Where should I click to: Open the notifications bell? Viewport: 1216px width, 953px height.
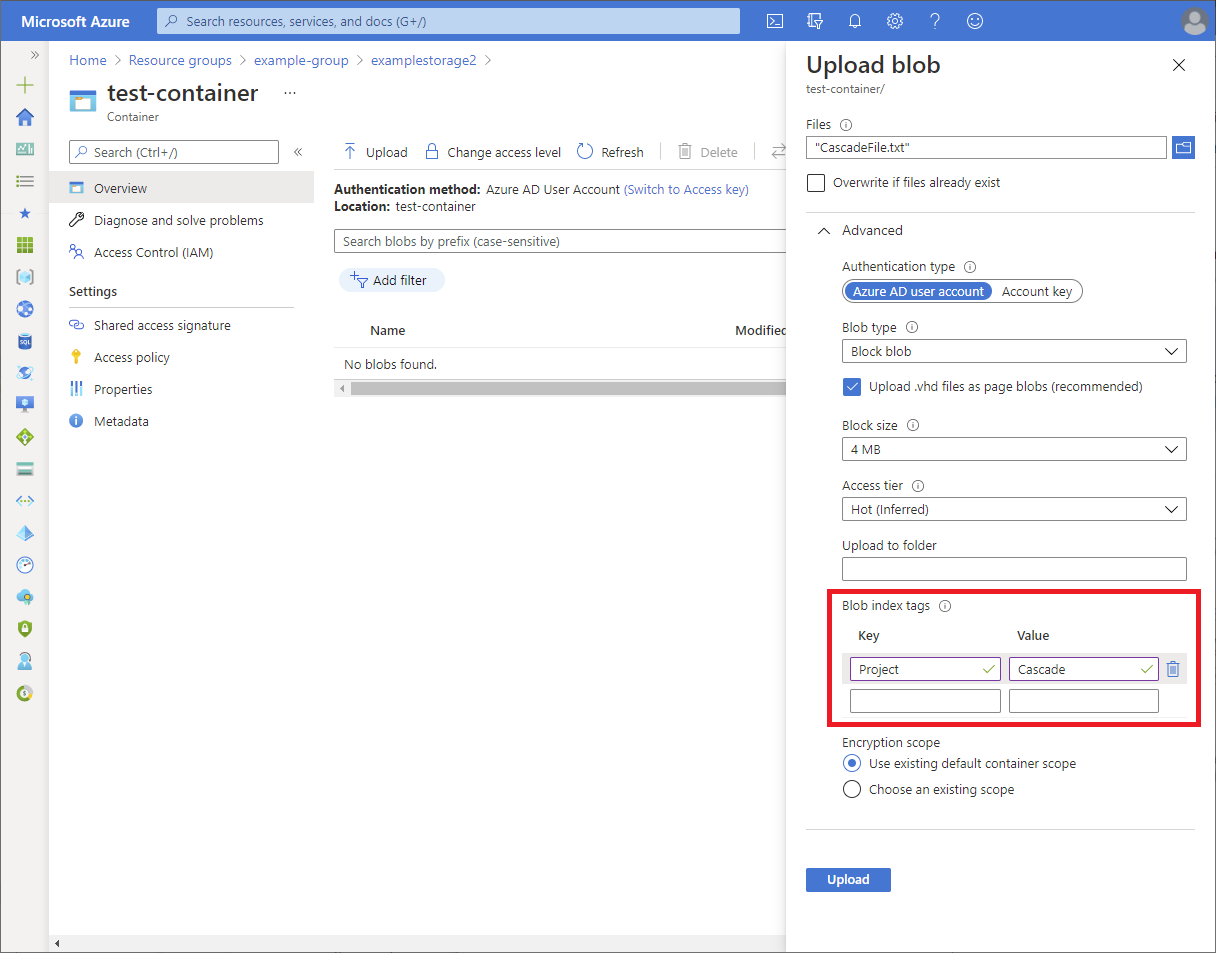[x=855, y=21]
